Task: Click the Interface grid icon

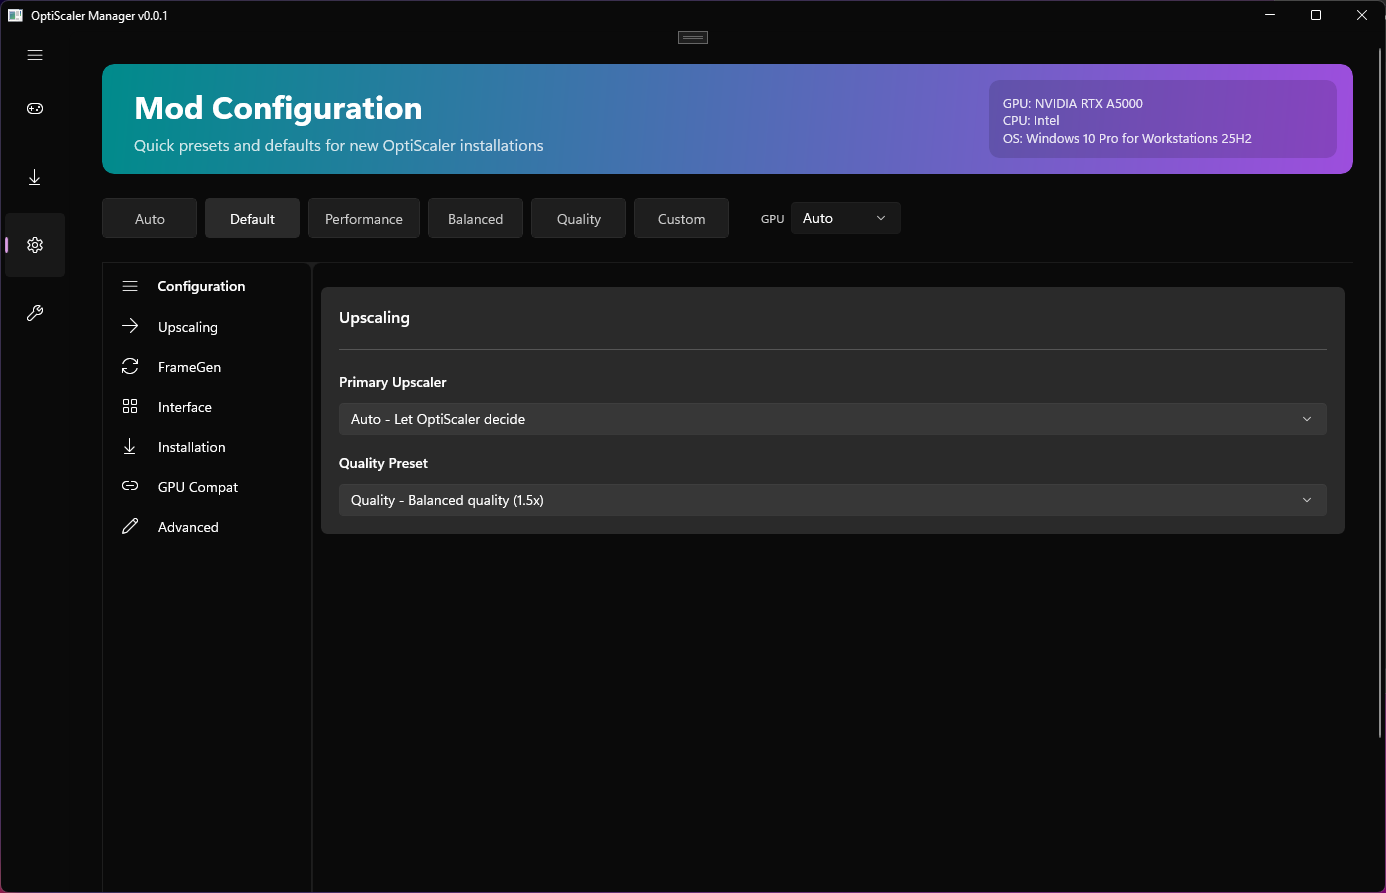Action: [130, 406]
